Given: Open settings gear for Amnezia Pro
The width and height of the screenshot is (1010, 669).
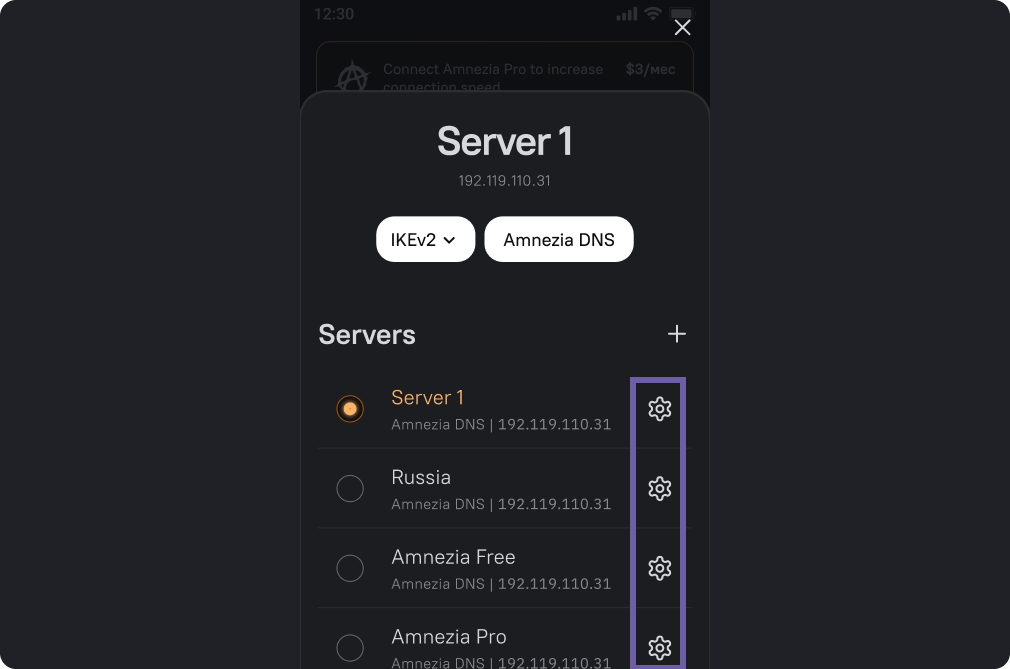Looking at the screenshot, I should (x=659, y=647).
